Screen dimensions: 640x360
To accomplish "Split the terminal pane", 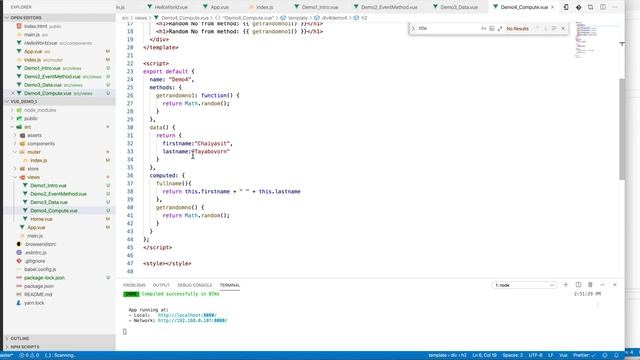I will pos(578,285).
